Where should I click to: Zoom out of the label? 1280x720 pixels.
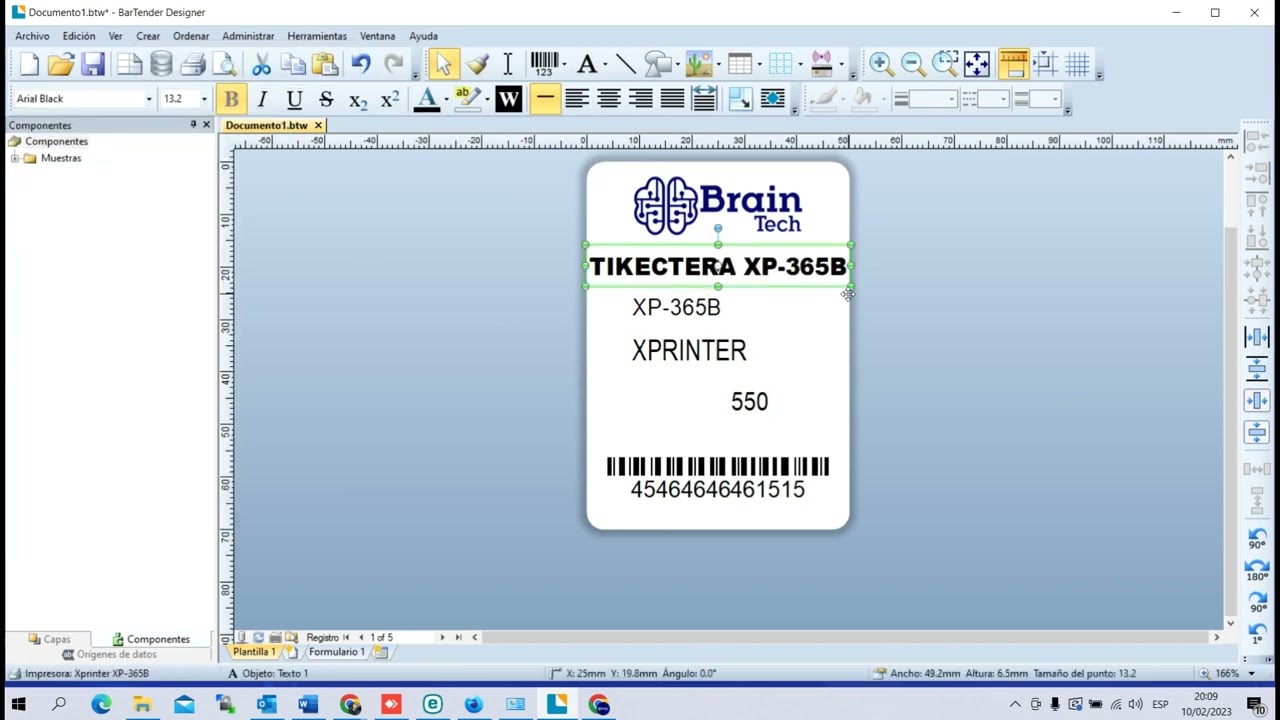click(x=913, y=65)
